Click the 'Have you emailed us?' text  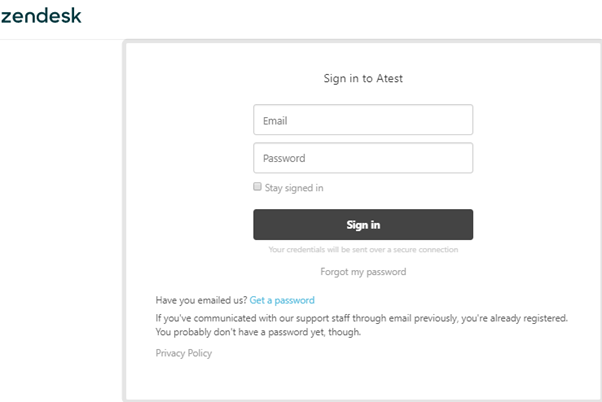coord(201,300)
